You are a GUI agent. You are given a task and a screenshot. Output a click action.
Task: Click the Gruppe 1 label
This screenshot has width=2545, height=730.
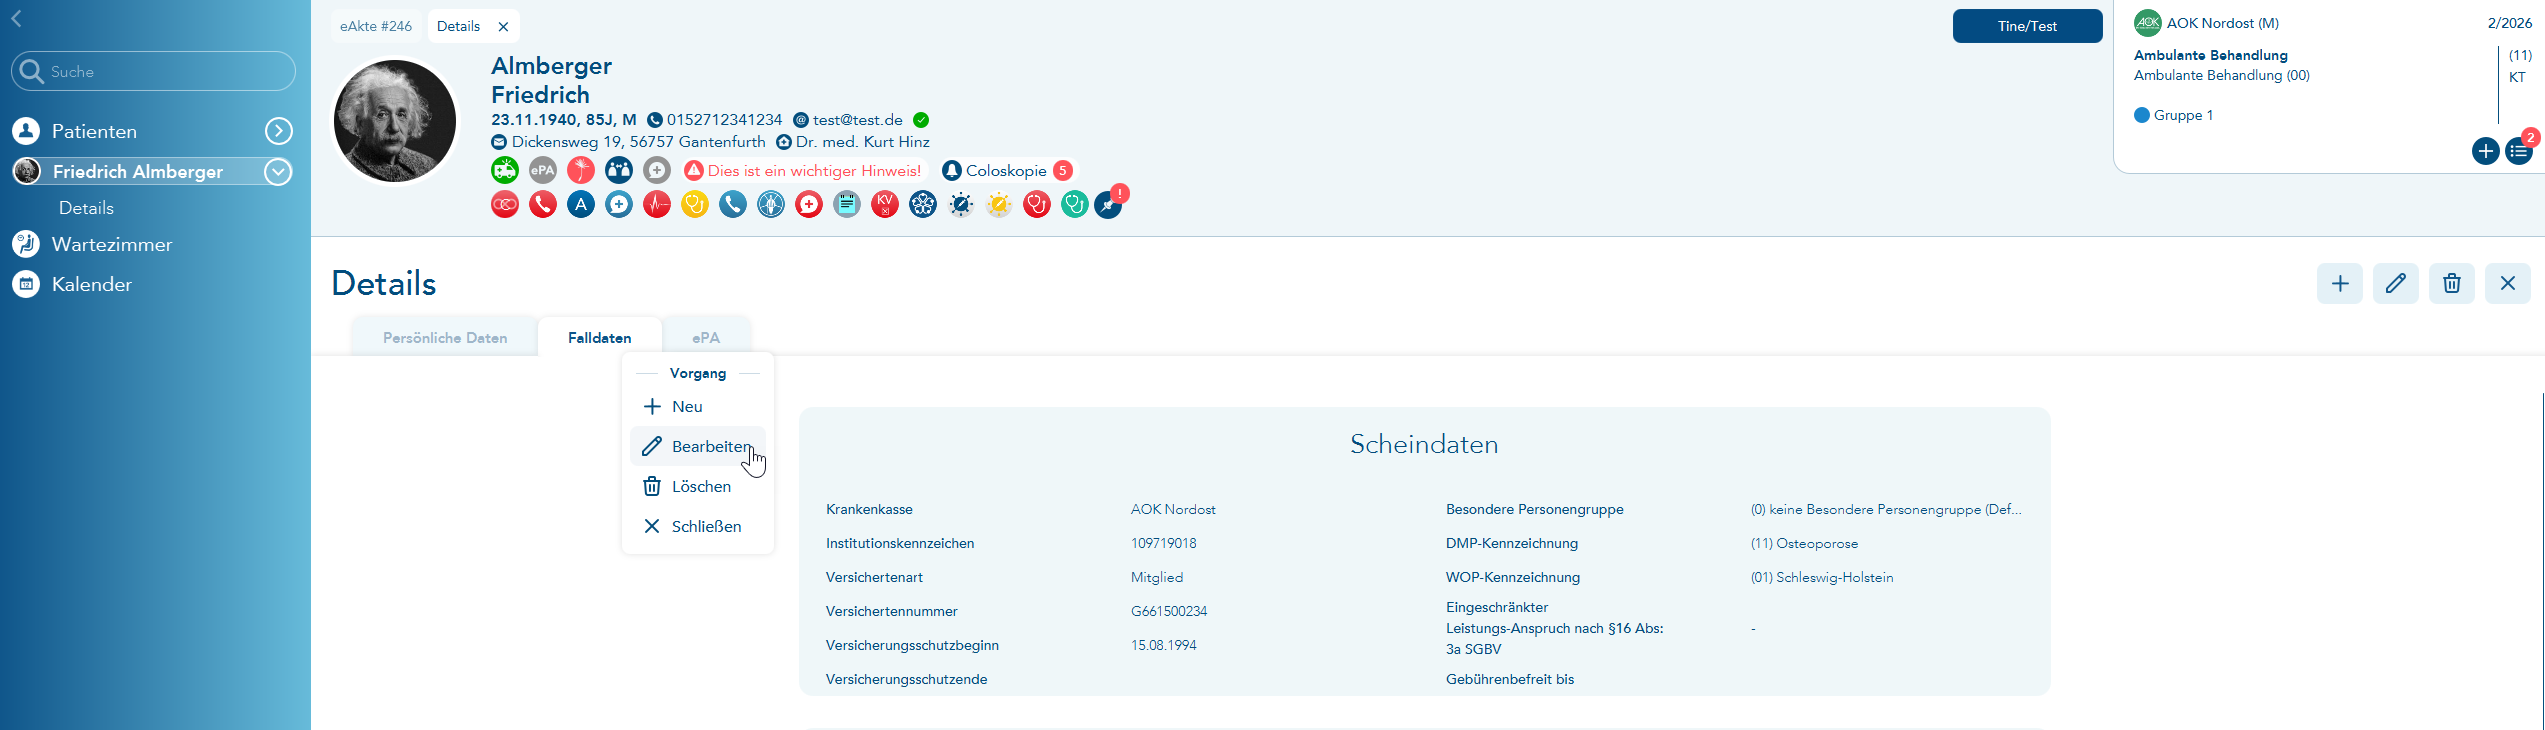coord(2183,115)
